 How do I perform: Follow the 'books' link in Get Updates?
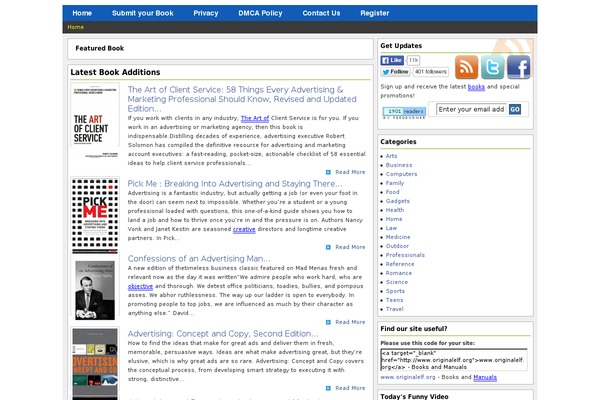[476, 87]
